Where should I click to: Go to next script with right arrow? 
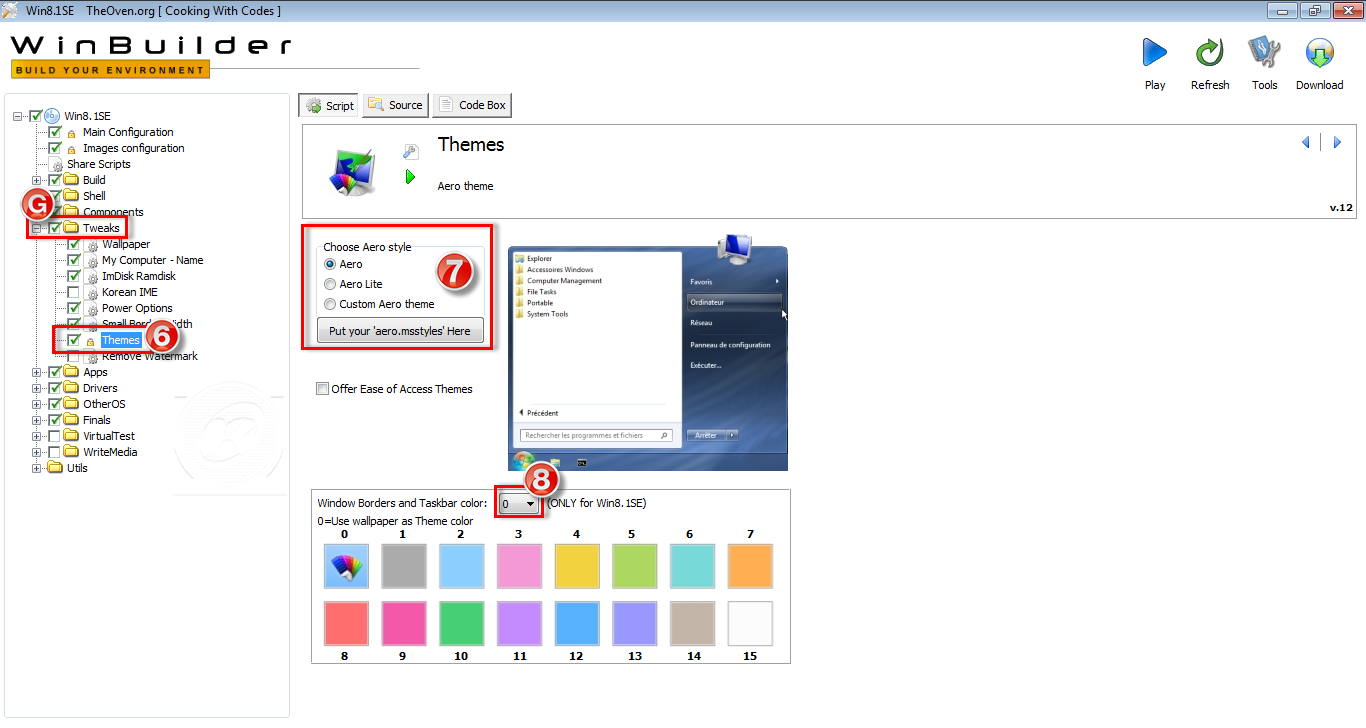[x=1337, y=143]
